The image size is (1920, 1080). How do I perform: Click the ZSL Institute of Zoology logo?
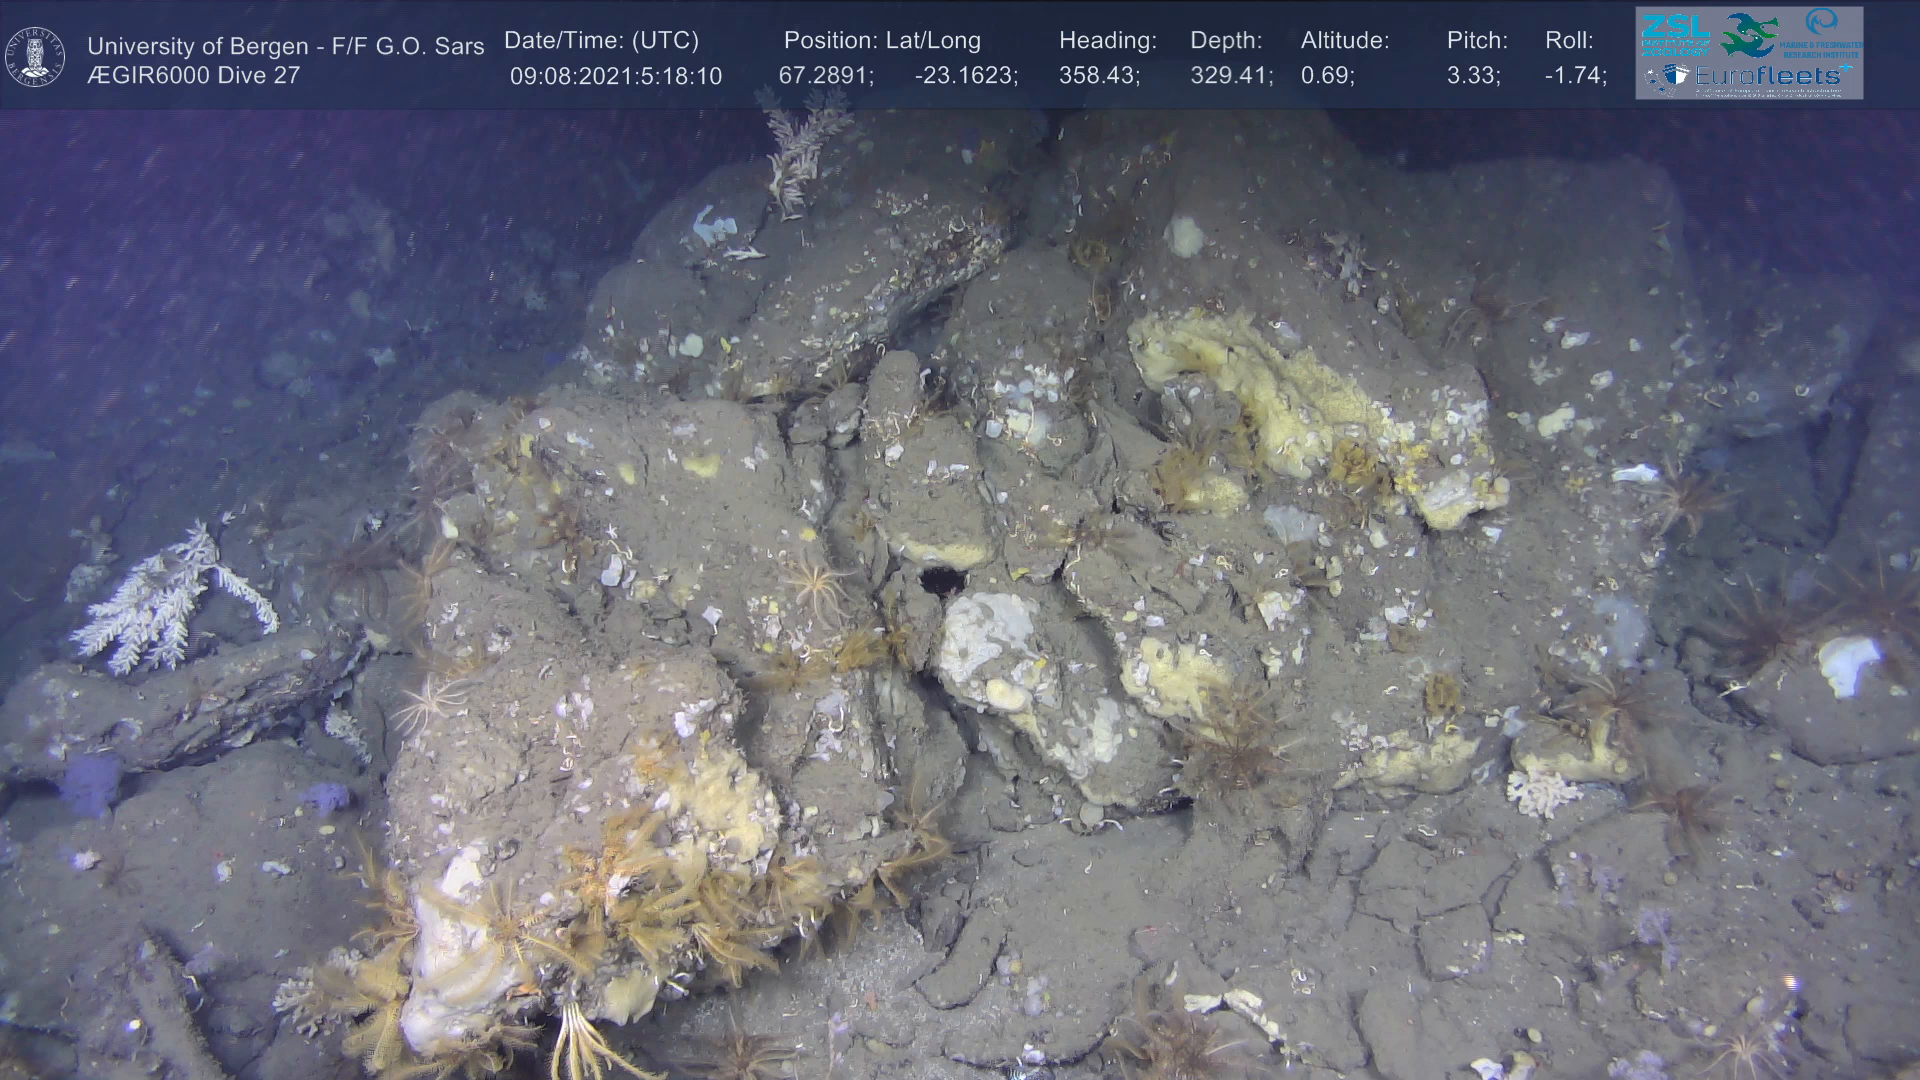click(x=1674, y=34)
